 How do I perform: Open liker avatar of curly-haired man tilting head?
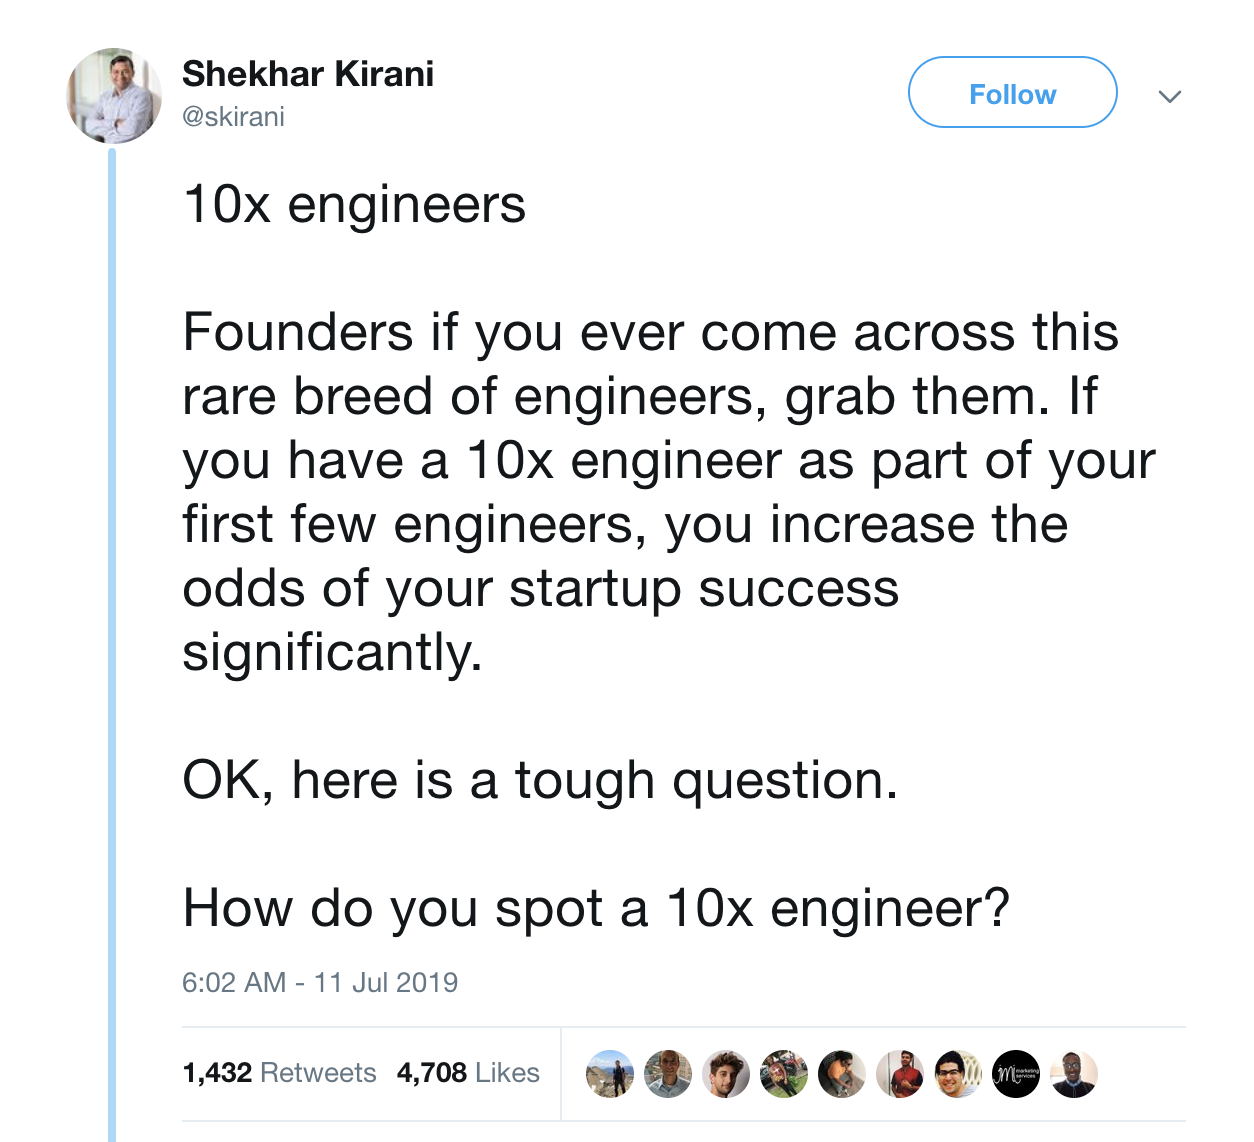click(x=726, y=1074)
